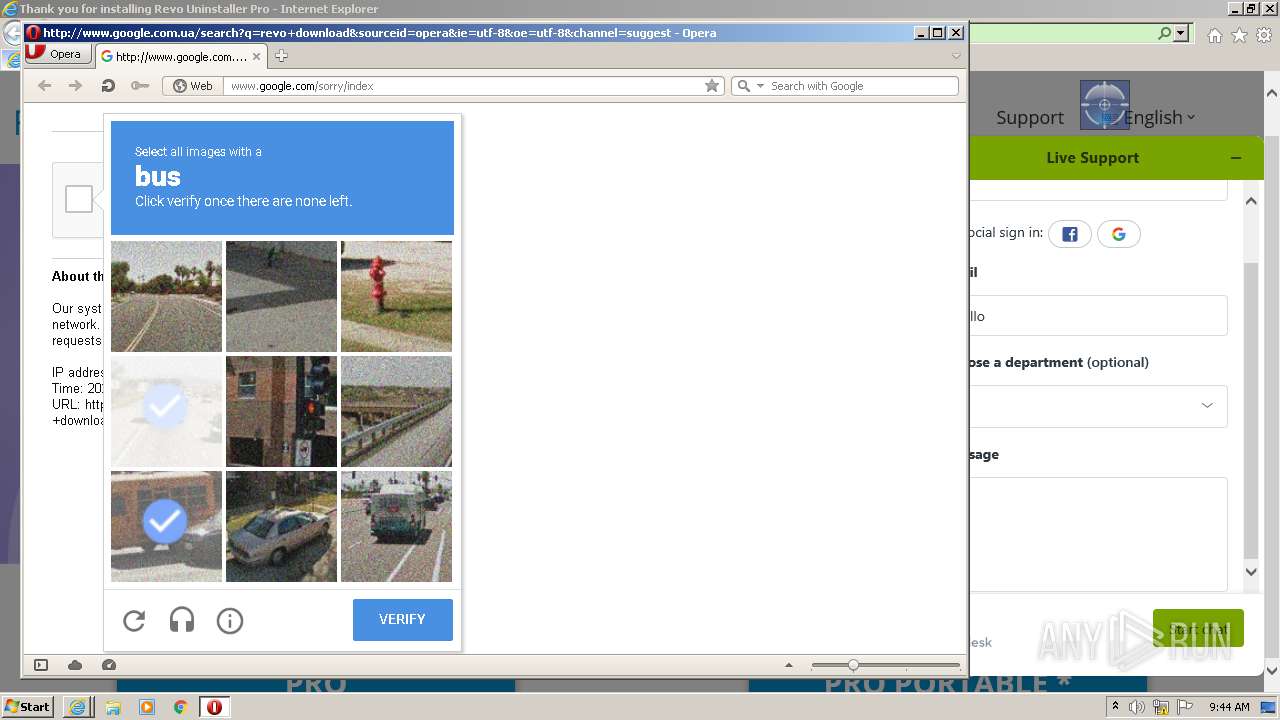Collapse the Live Support panel

pyautogui.click(x=1236, y=158)
